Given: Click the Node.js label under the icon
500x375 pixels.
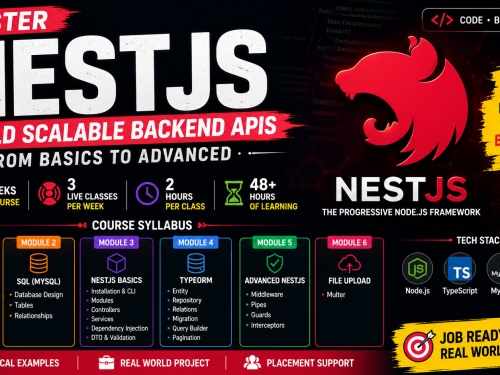Looking at the screenshot, I should [417, 291].
